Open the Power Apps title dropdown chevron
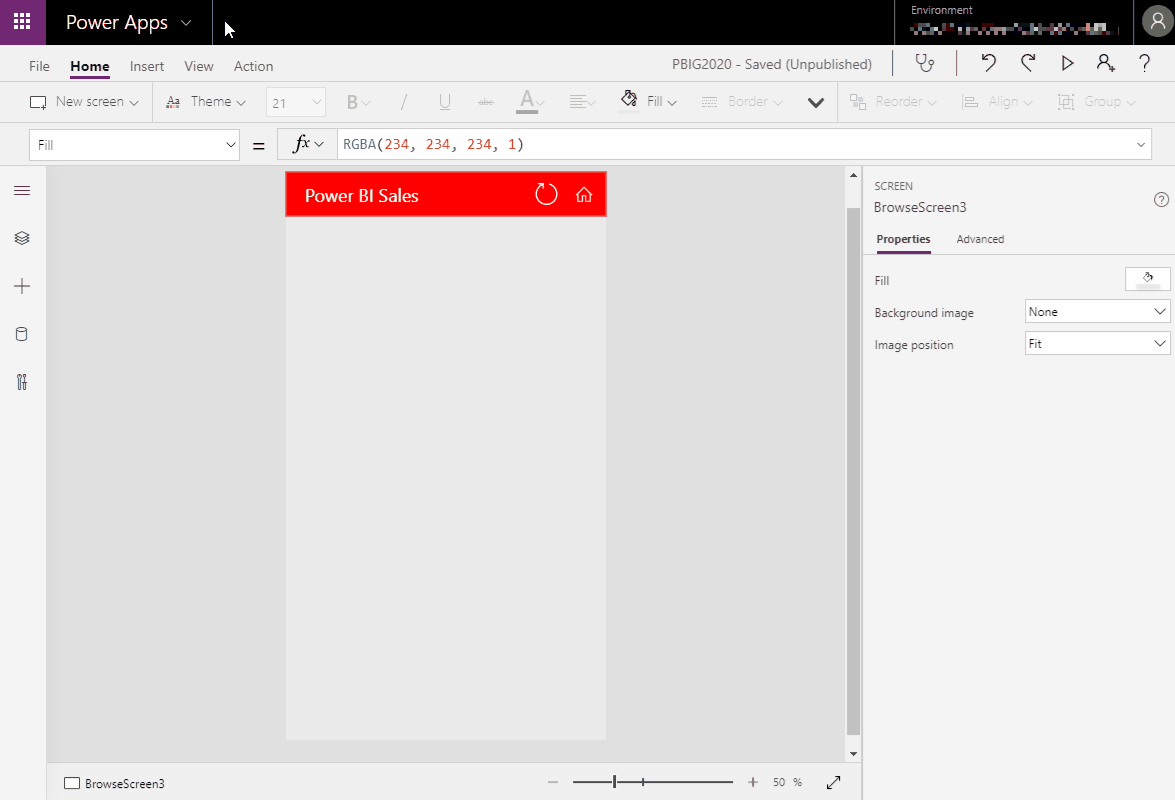The width and height of the screenshot is (1175, 800). [x=187, y=23]
